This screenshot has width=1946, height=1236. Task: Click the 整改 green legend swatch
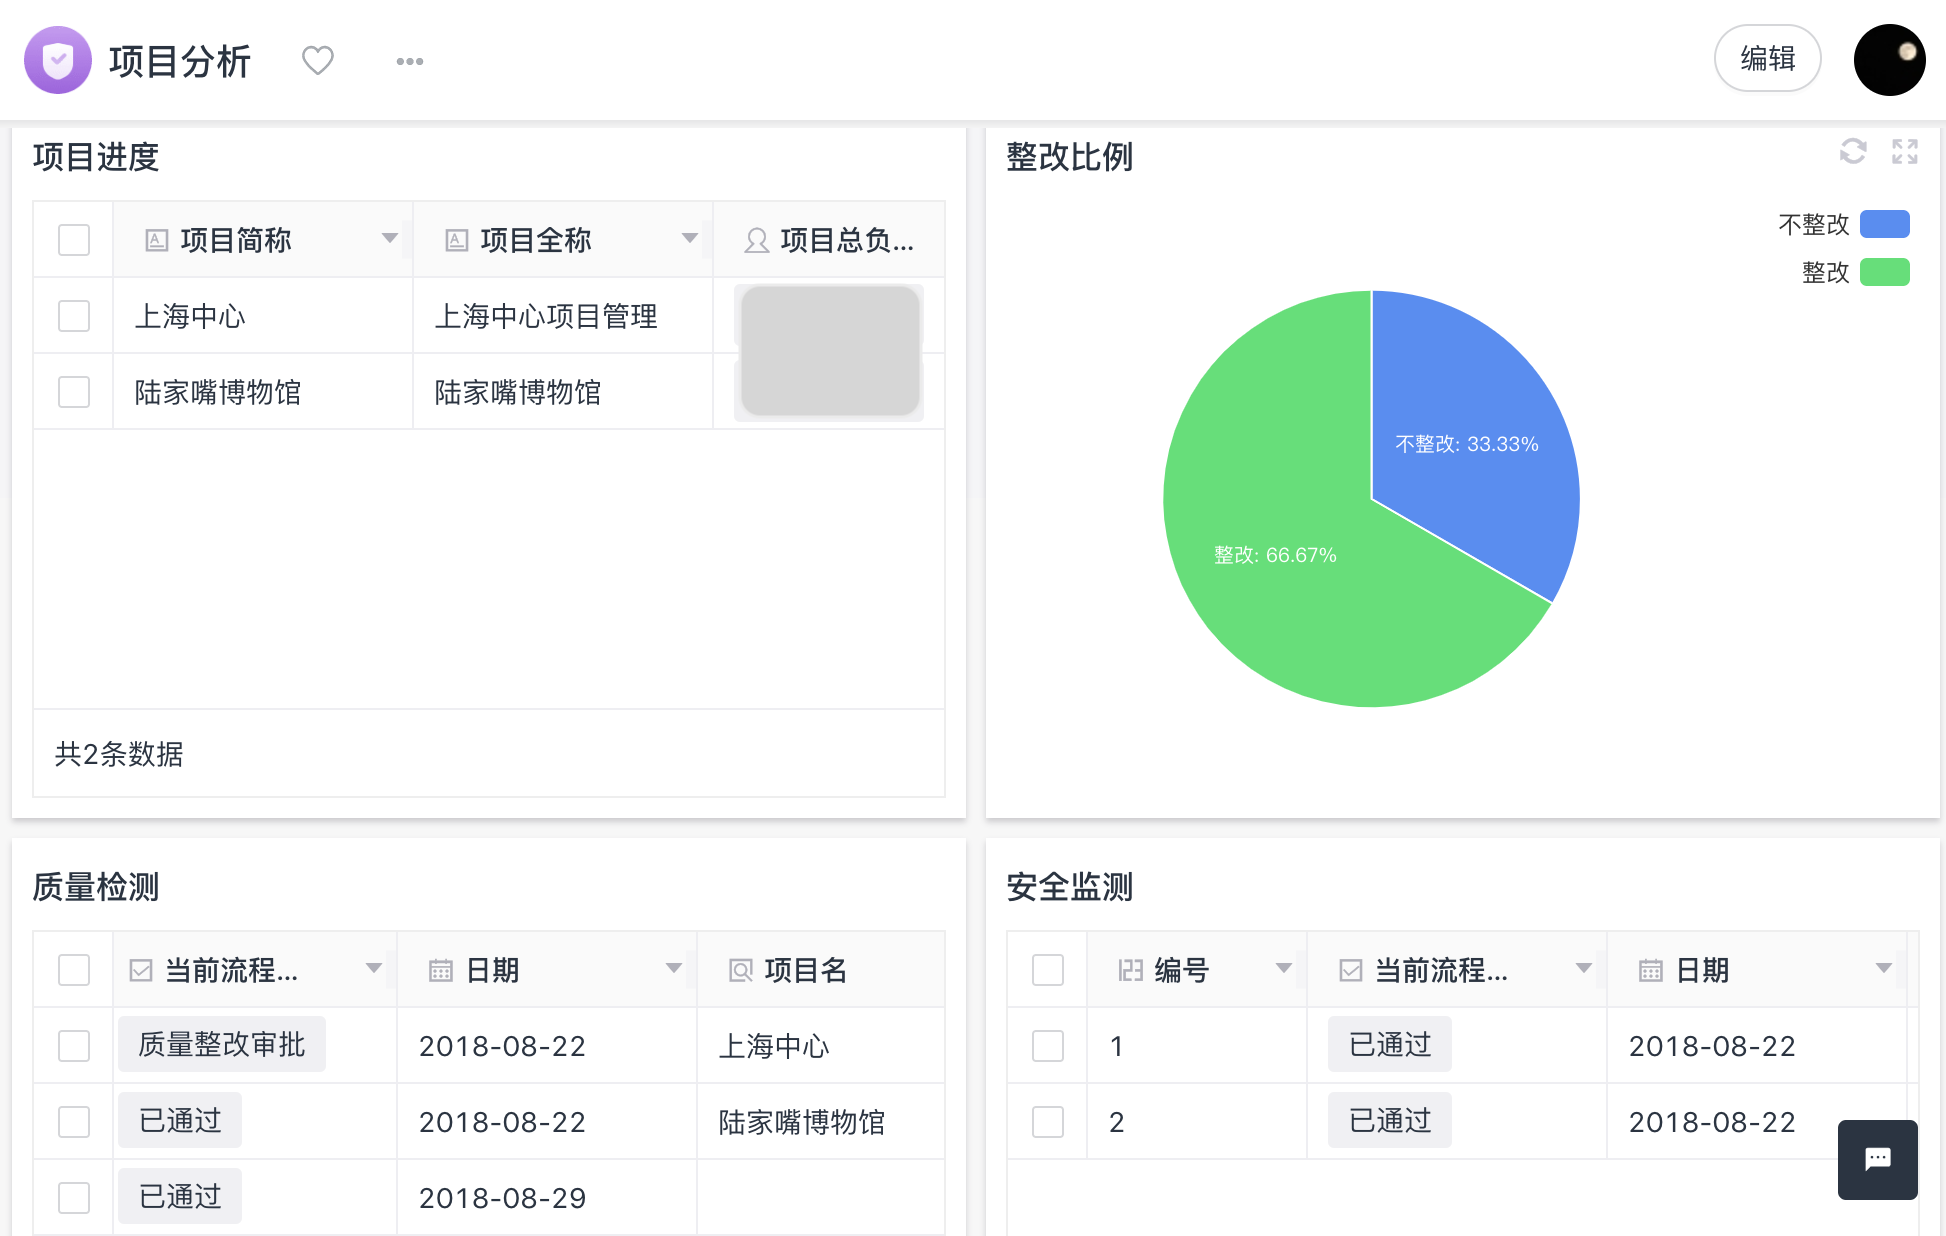(1885, 272)
